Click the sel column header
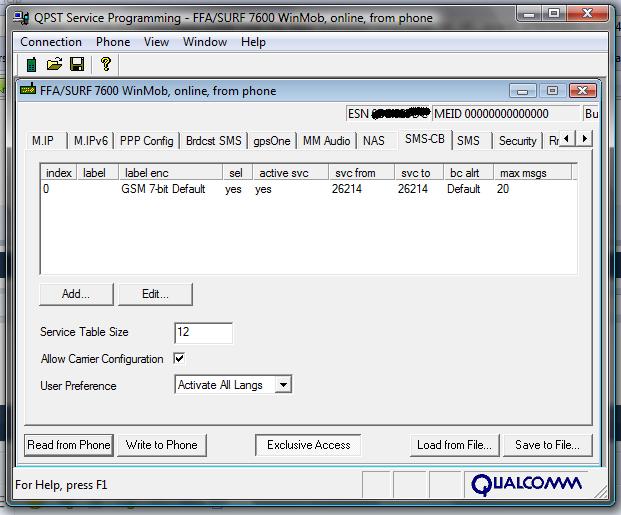This screenshot has width=621, height=515. tap(237, 173)
